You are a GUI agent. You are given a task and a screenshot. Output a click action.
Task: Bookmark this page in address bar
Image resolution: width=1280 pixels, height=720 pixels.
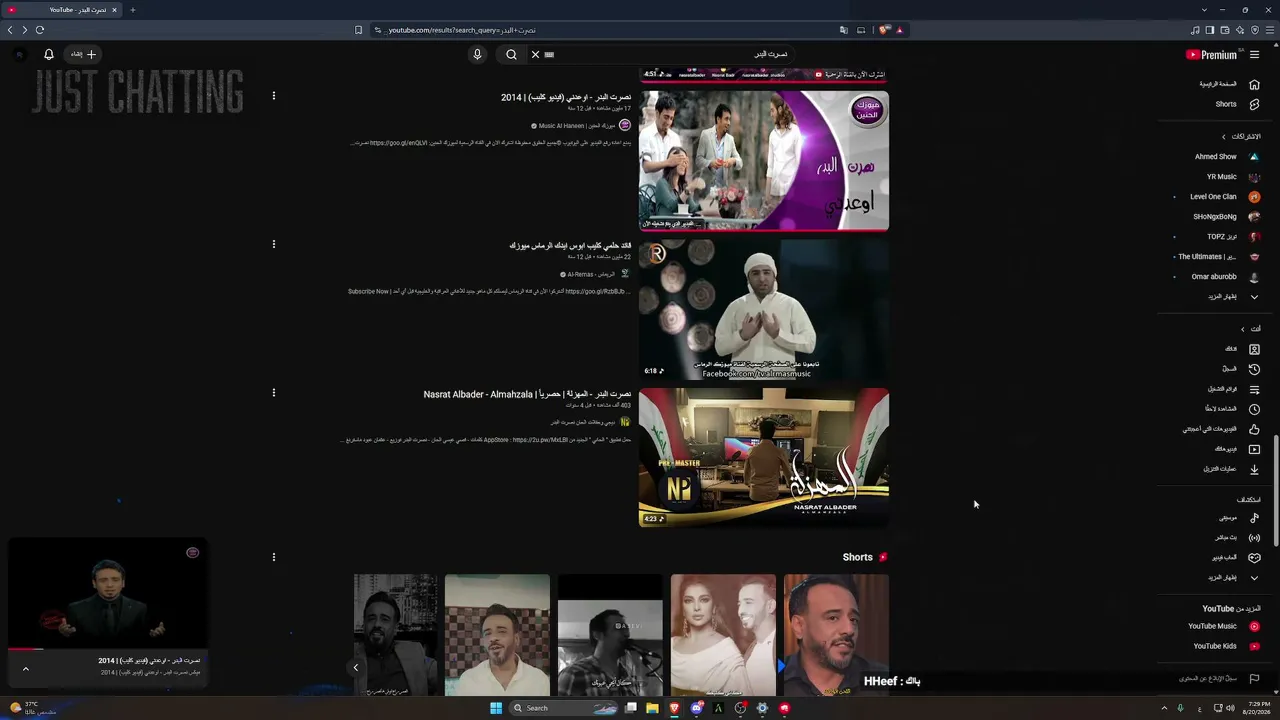tap(358, 30)
